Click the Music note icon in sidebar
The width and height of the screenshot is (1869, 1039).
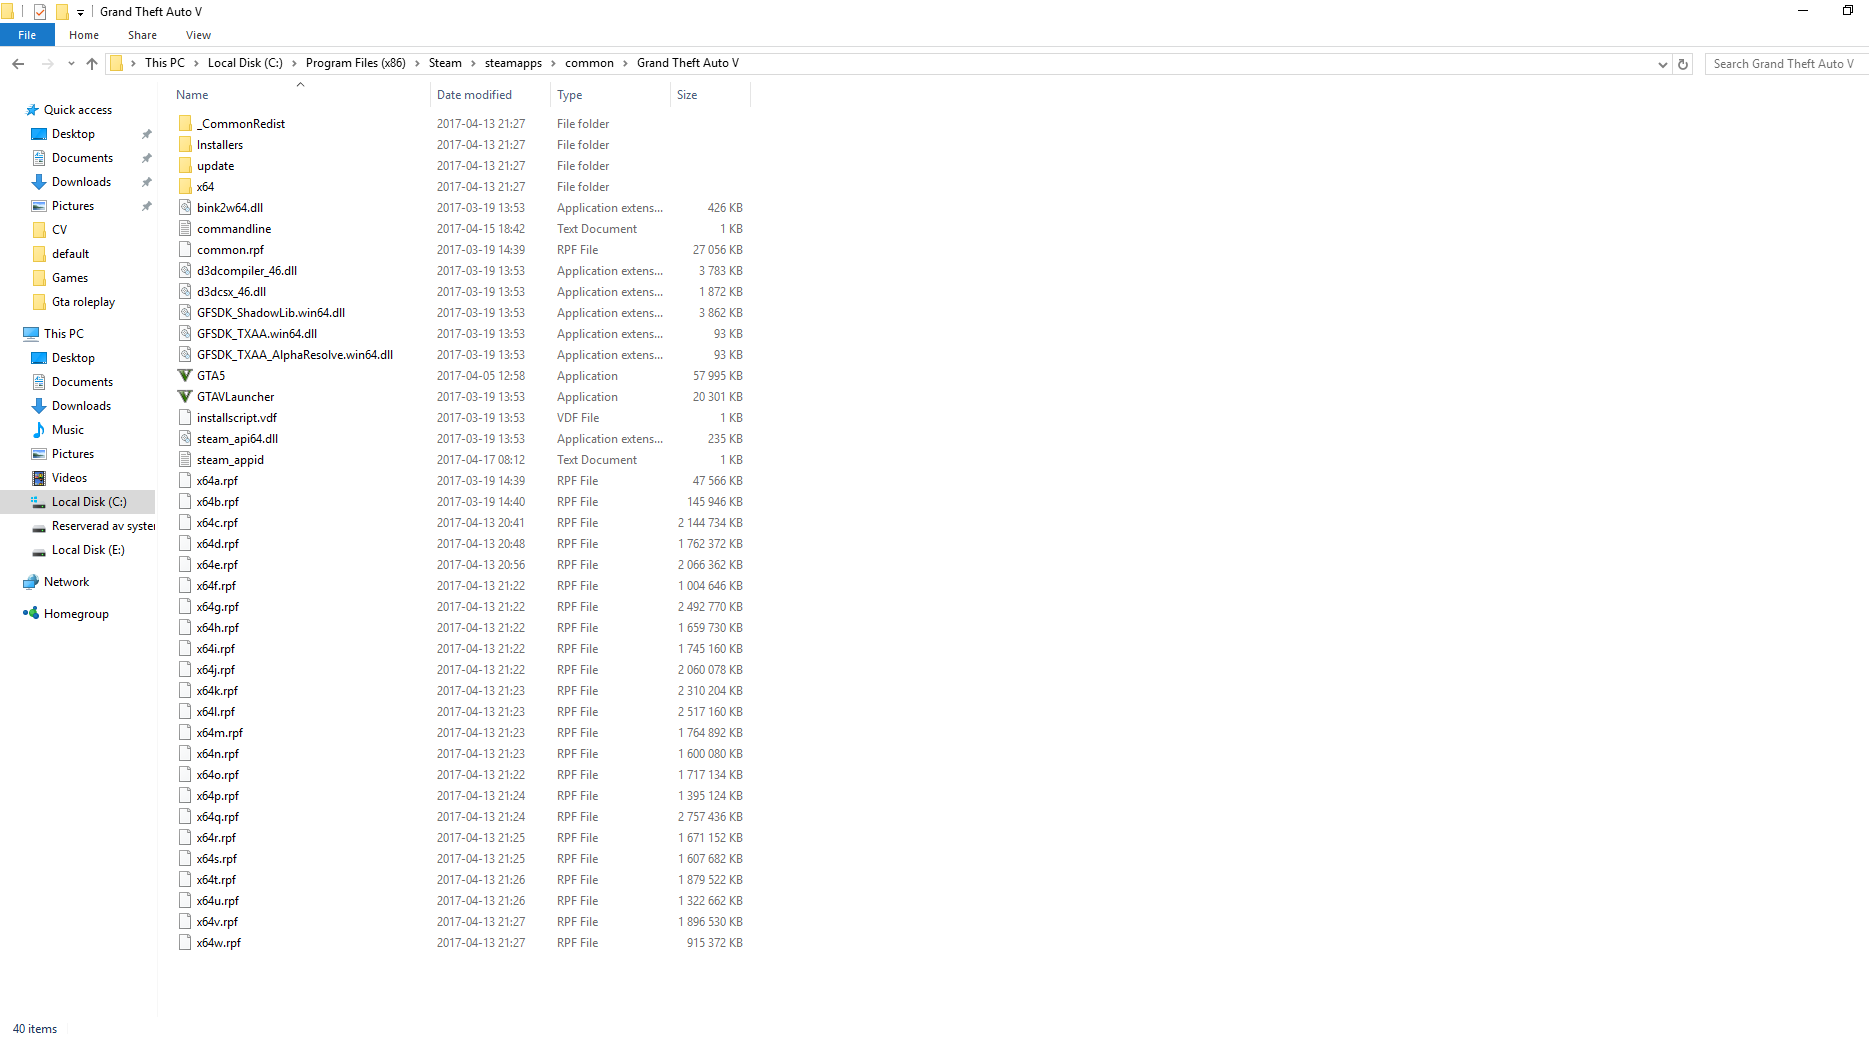pyautogui.click(x=39, y=430)
